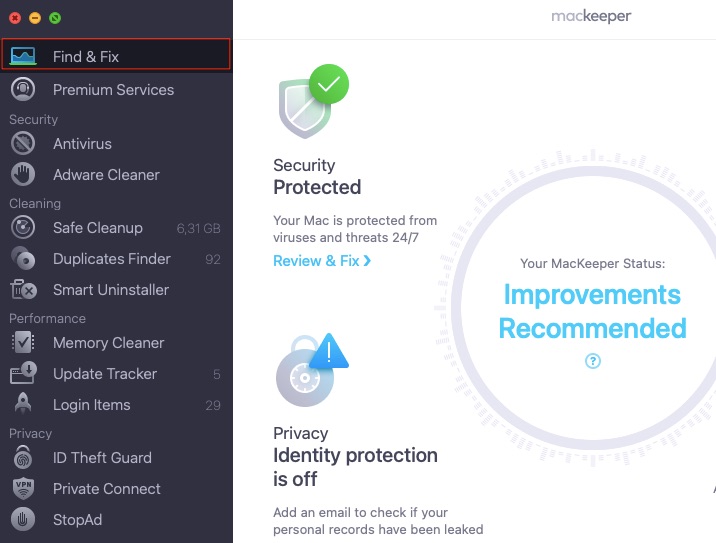Click the Update Tracker download icon
716x543 pixels.
click(x=23, y=373)
